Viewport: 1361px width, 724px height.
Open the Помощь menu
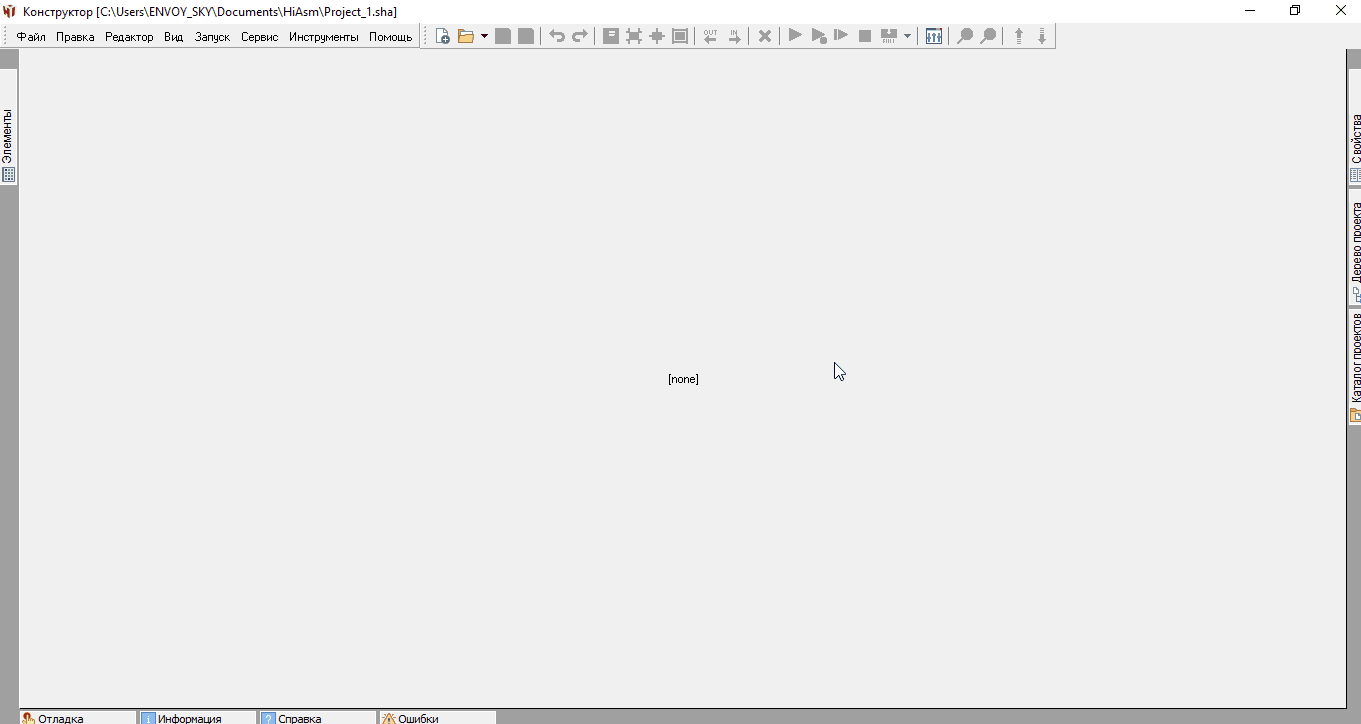click(390, 37)
